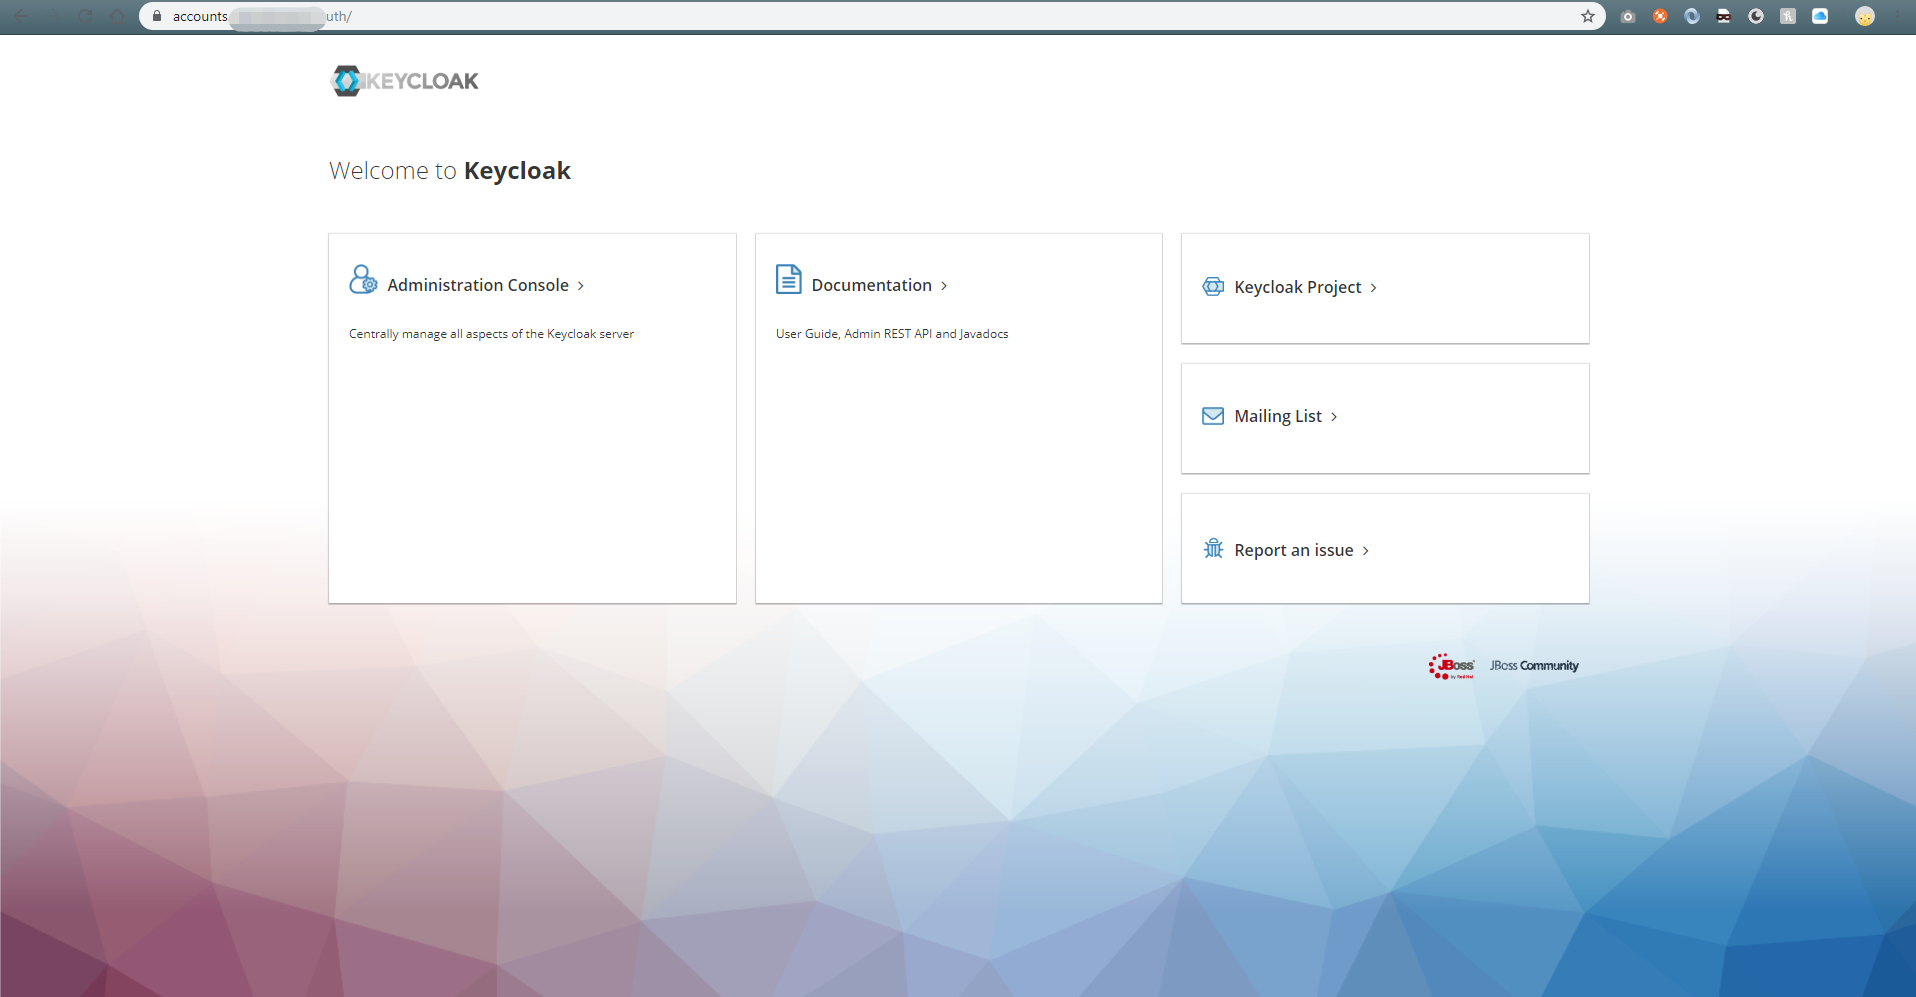Click the bug icon for Report an issue
The image size is (1916, 997).
[x=1213, y=548]
